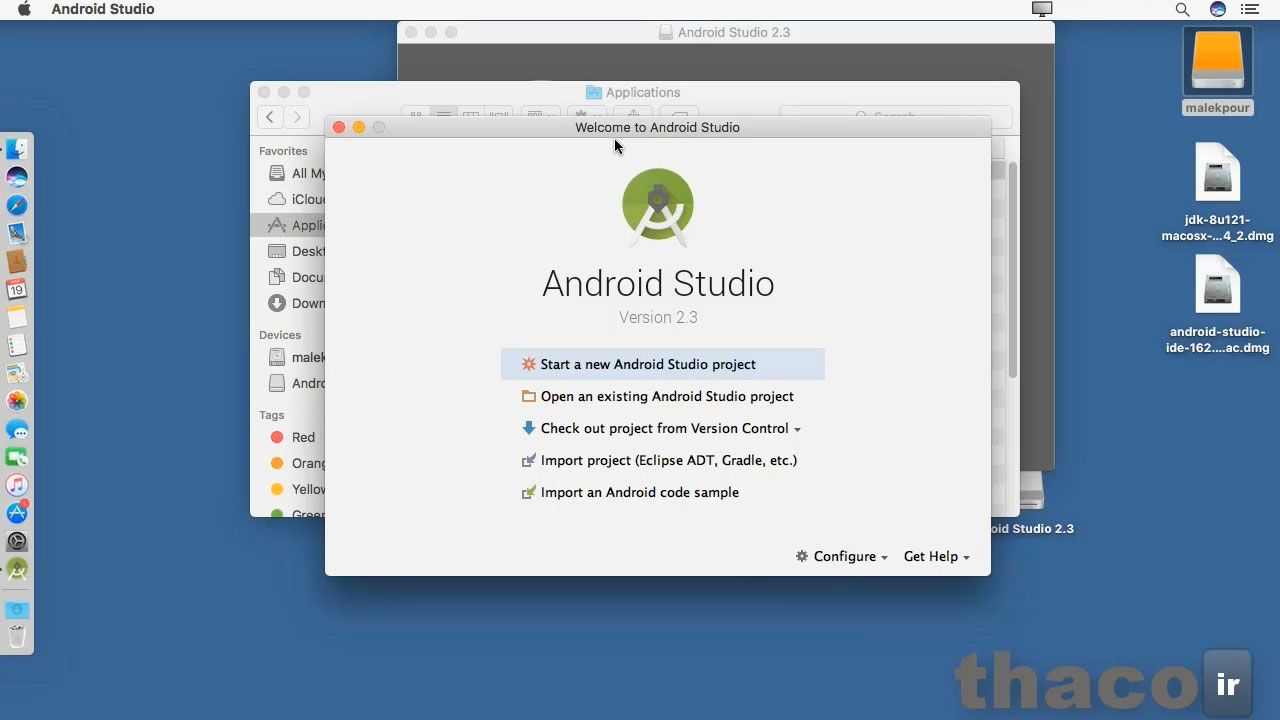This screenshot has width=1280, height=720.
Task: Open Calendar in the Dock
Action: tap(17, 289)
